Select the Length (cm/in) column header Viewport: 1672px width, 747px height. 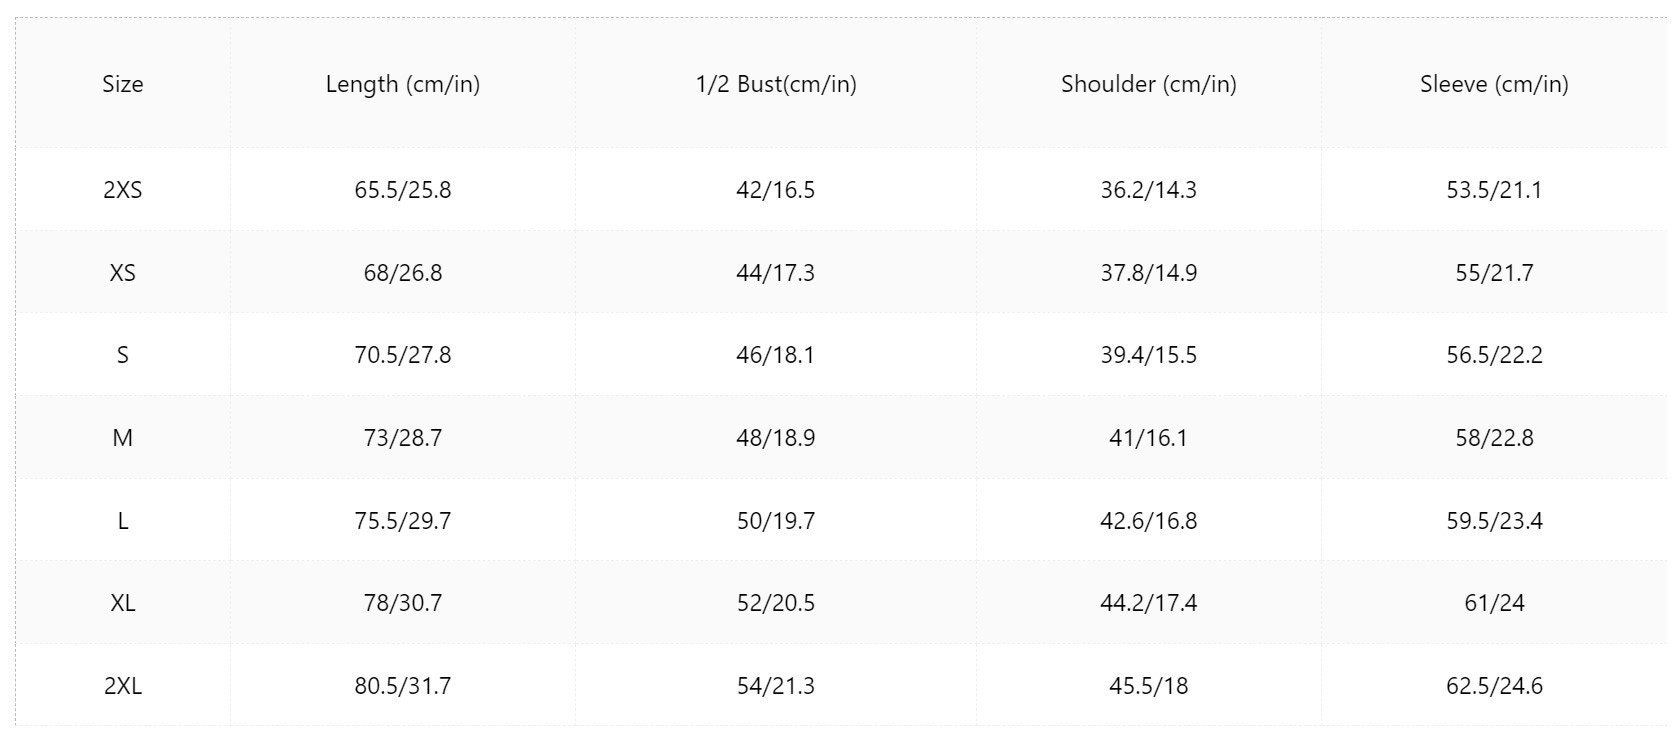[403, 85]
